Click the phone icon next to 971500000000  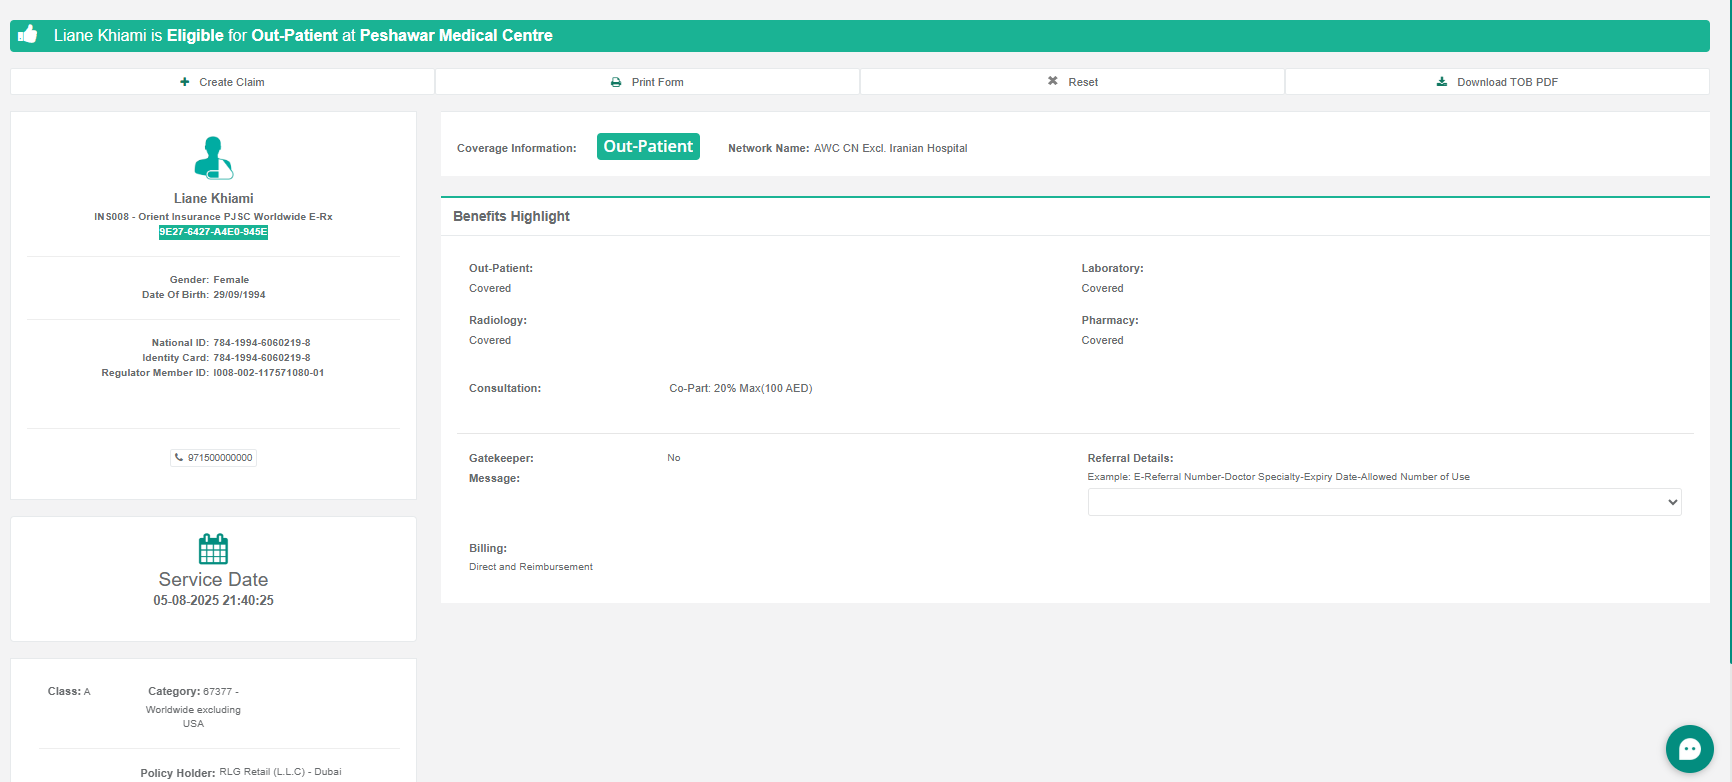pos(179,458)
